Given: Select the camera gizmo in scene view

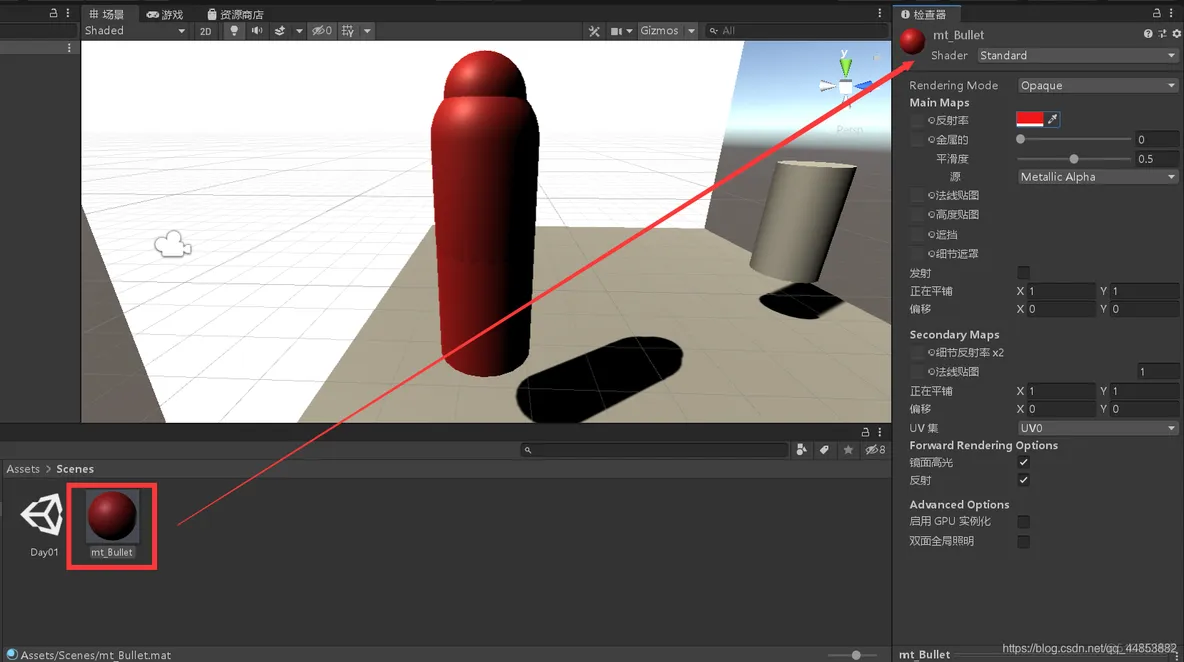Looking at the screenshot, I should click(173, 245).
